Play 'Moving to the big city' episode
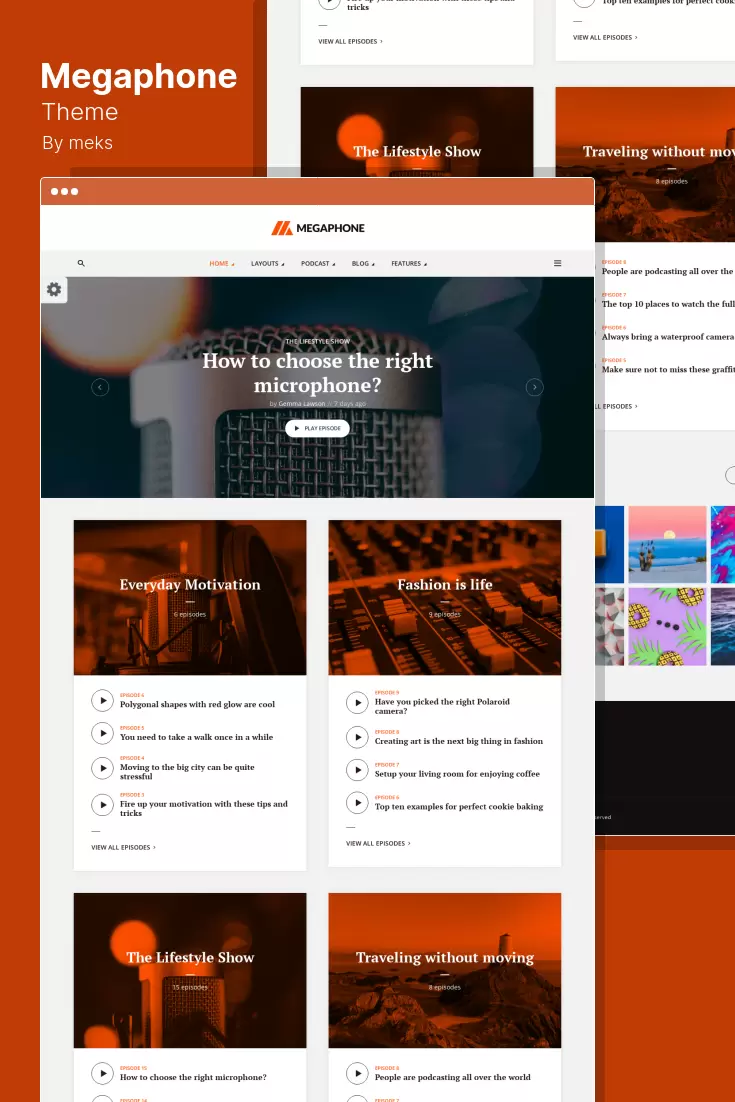The image size is (735, 1102). pos(103,768)
